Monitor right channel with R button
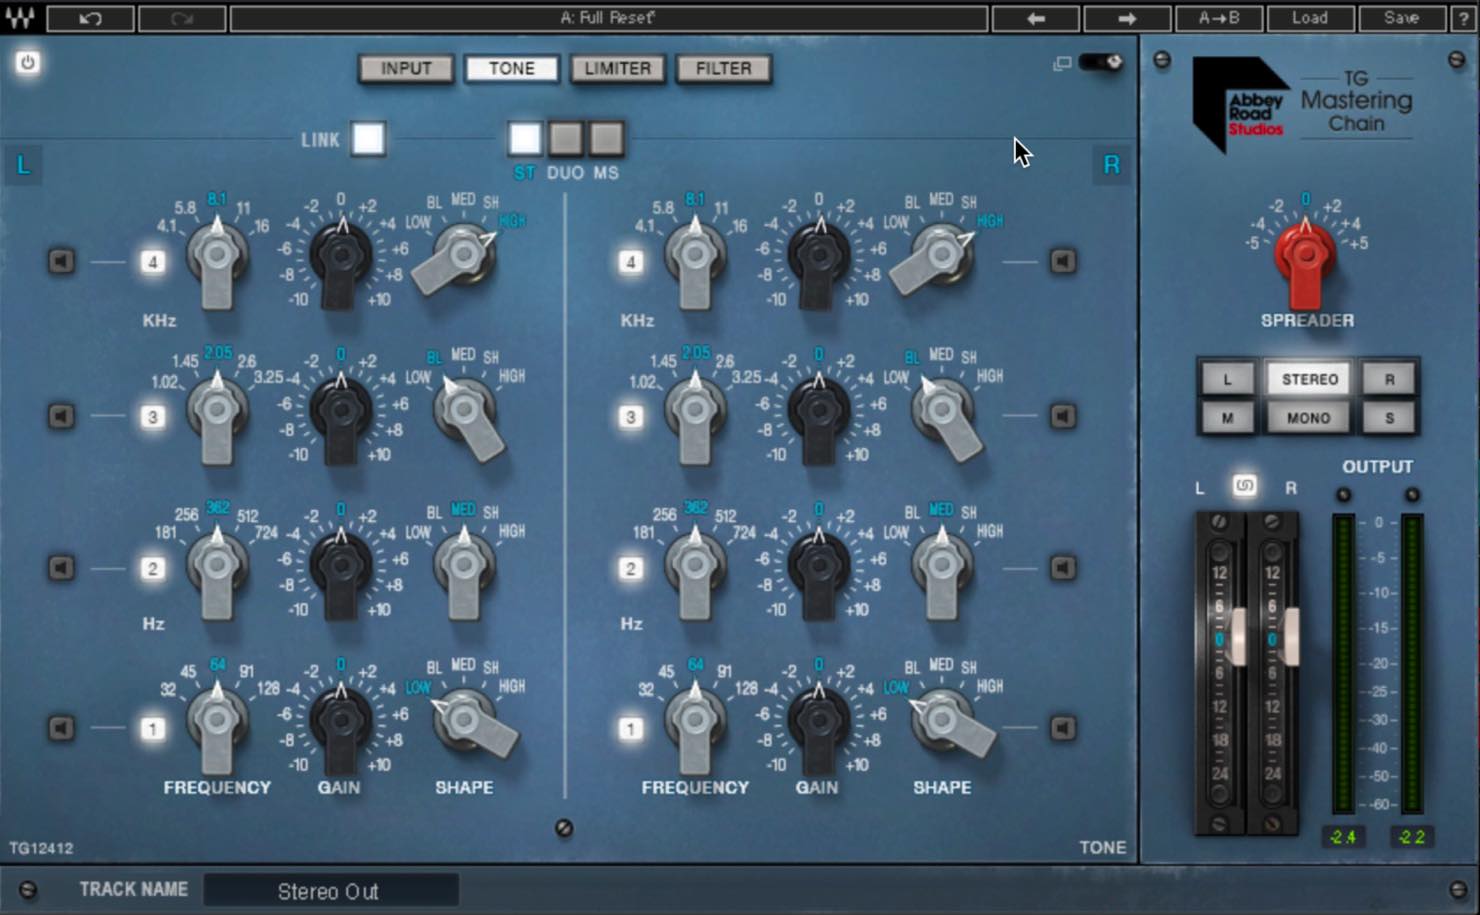This screenshot has width=1480, height=915. (x=1389, y=379)
